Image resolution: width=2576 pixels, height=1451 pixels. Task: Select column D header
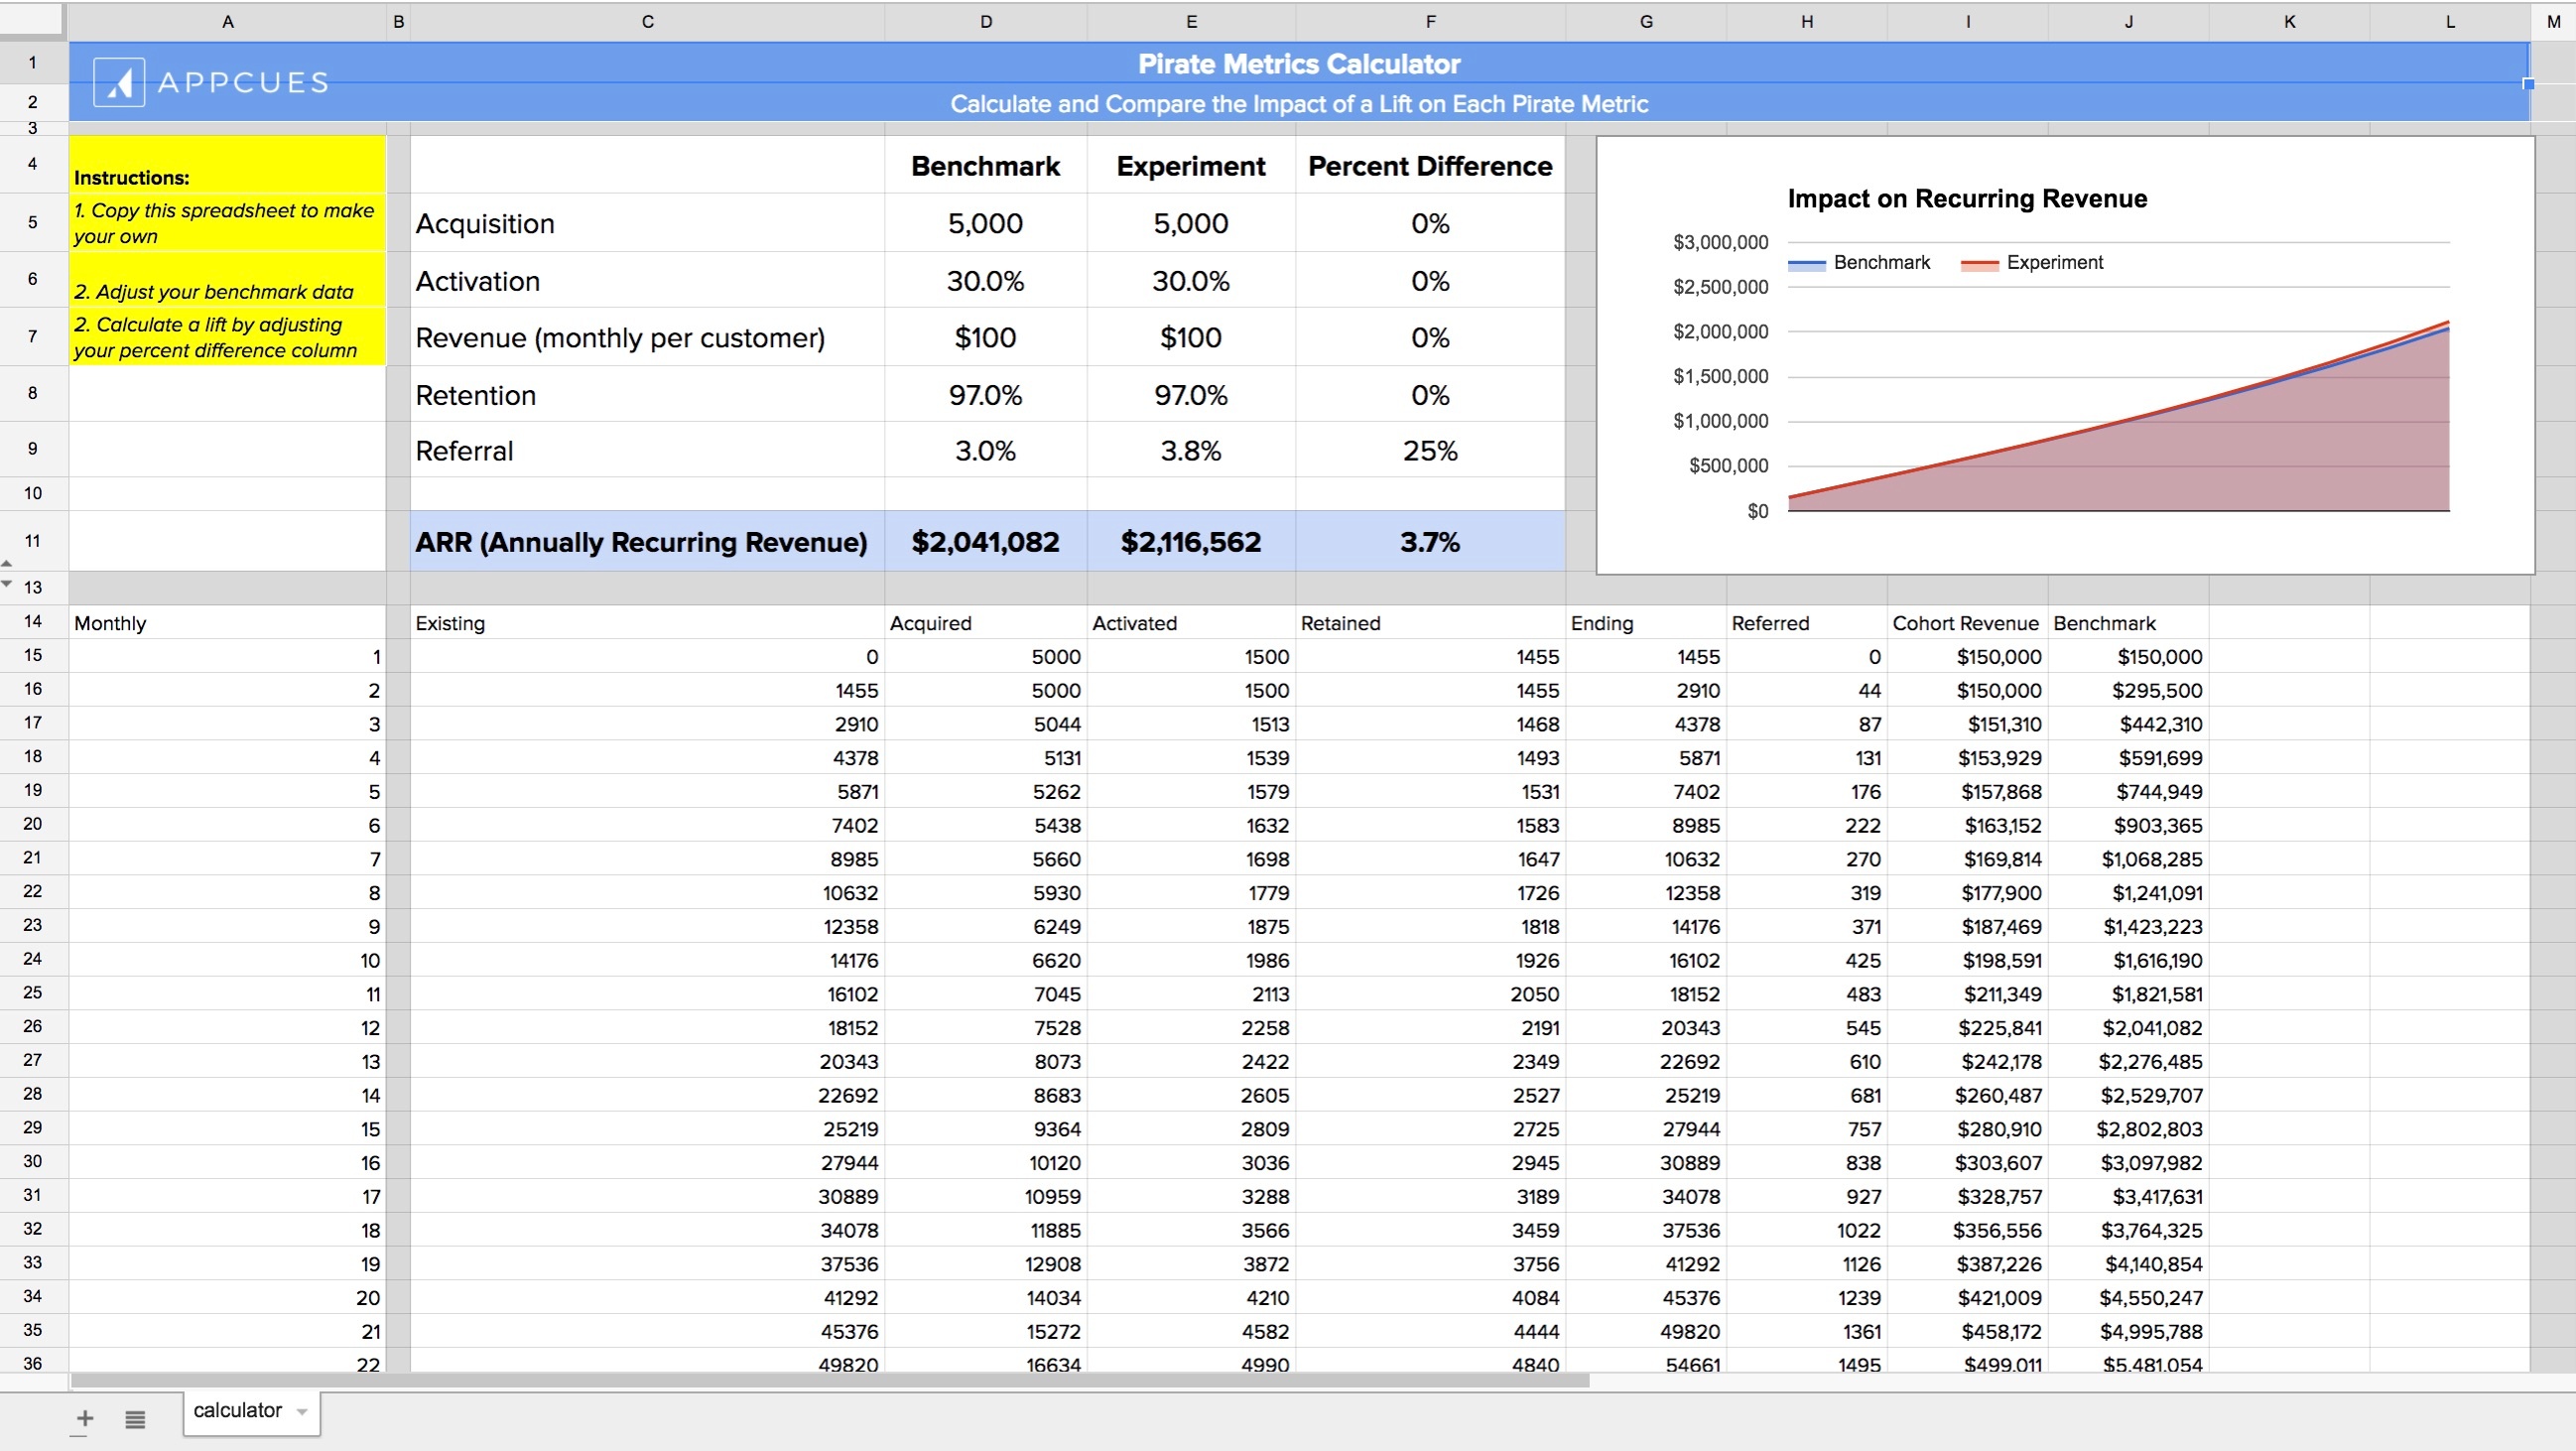[986, 21]
